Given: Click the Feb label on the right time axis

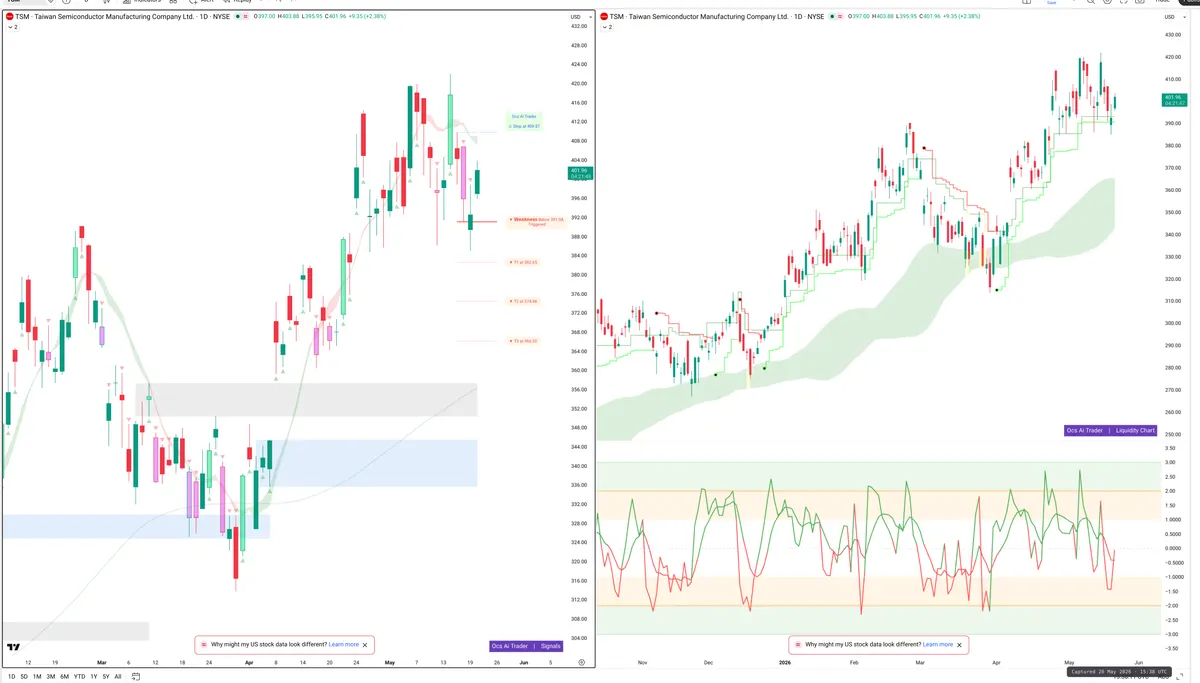Looking at the screenshot, I should tap(853, 663).
